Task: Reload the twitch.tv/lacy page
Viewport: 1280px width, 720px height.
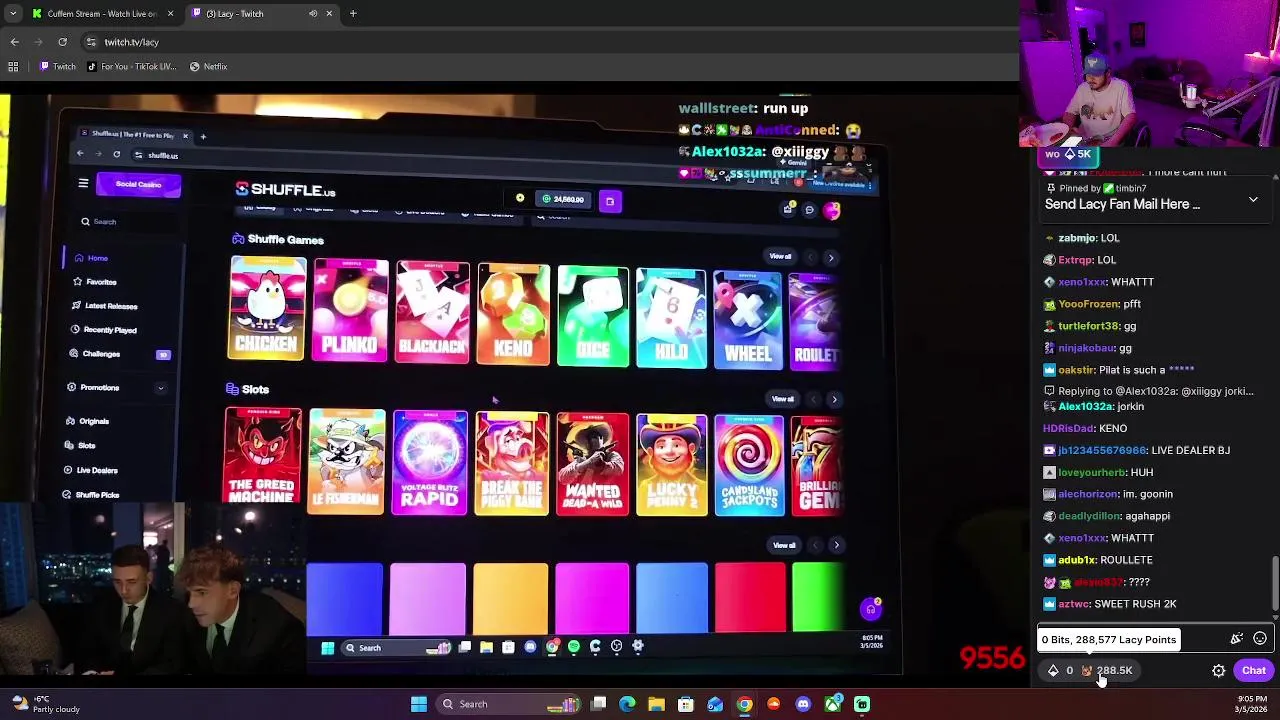Action: tap(62, 42)
